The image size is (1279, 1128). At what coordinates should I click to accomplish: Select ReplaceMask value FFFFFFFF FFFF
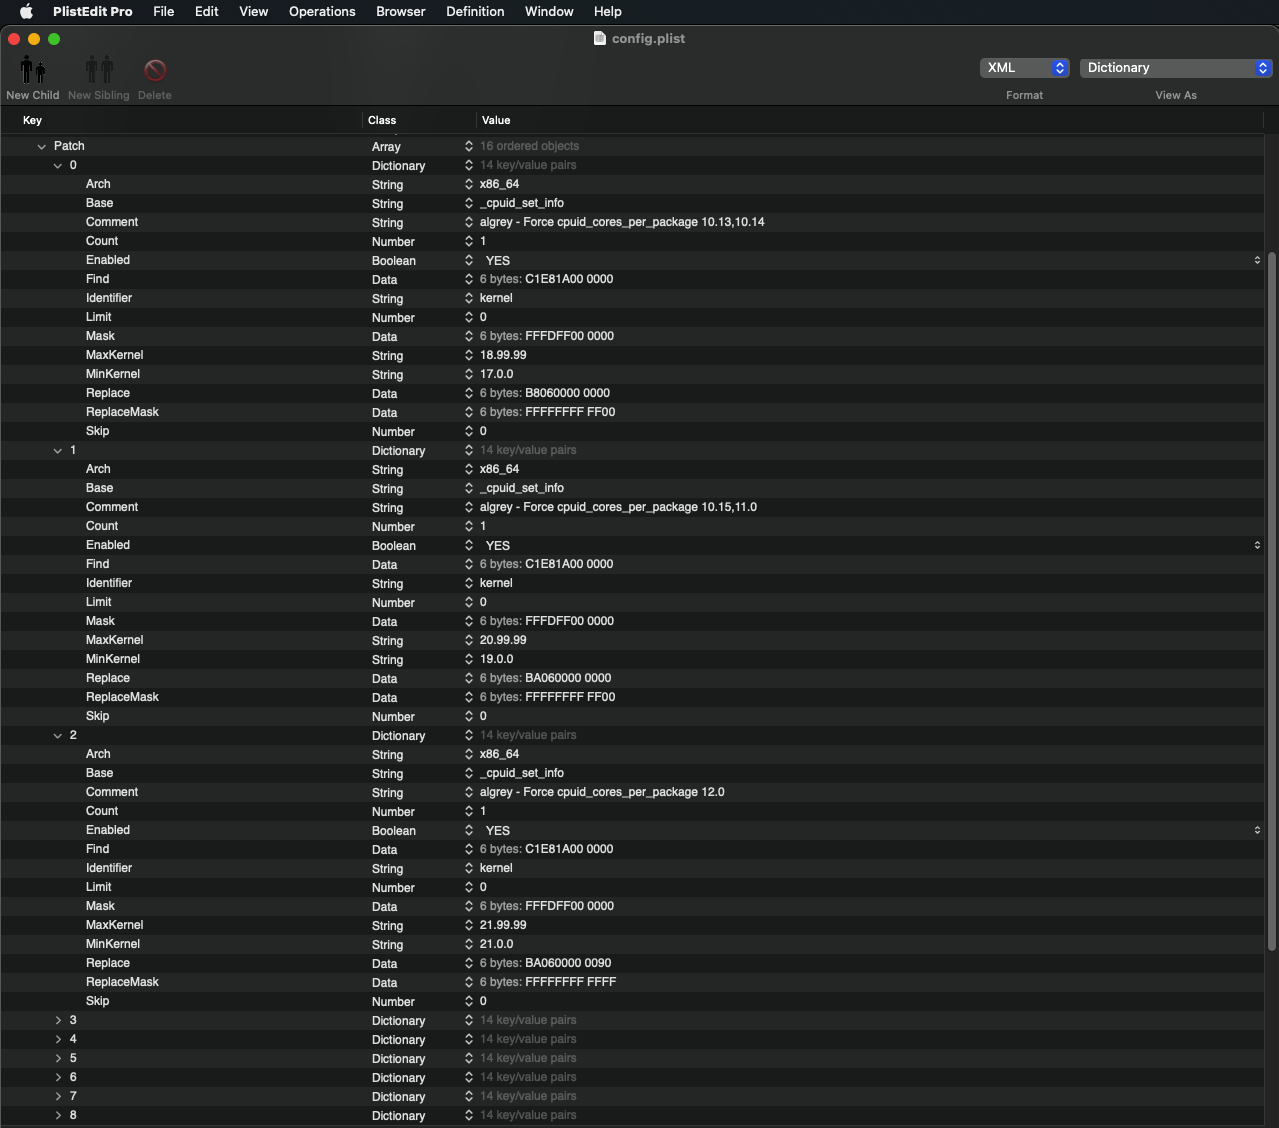pos(570,982)
